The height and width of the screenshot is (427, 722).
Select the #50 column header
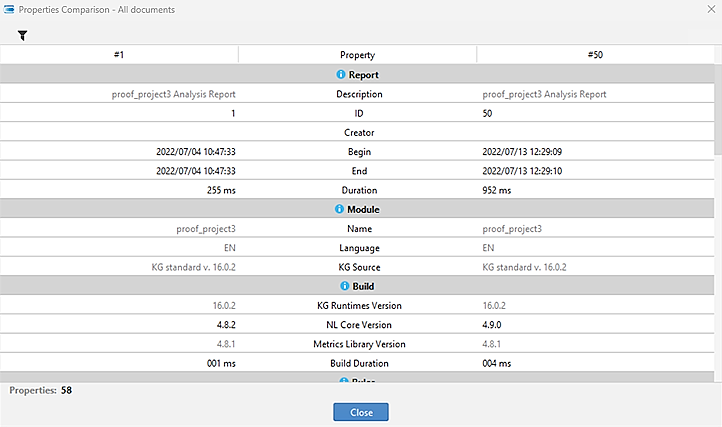pyautogui.click(x=595, y=55)
